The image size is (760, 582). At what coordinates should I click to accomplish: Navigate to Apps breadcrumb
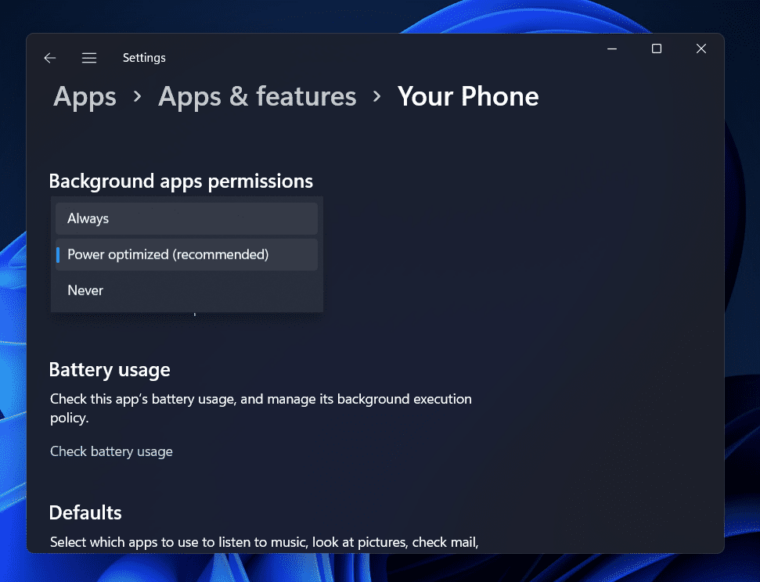click(85, 96)
